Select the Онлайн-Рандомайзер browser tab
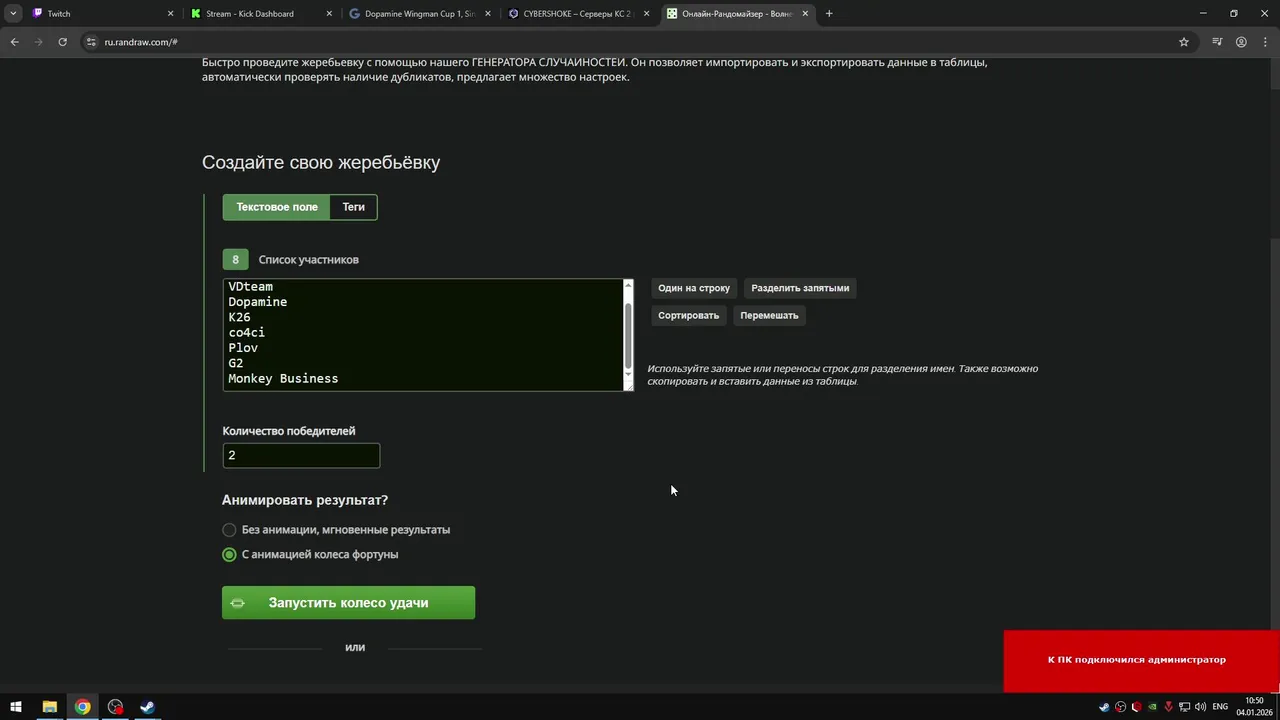The image size is (1280, 720). (737, 14)
